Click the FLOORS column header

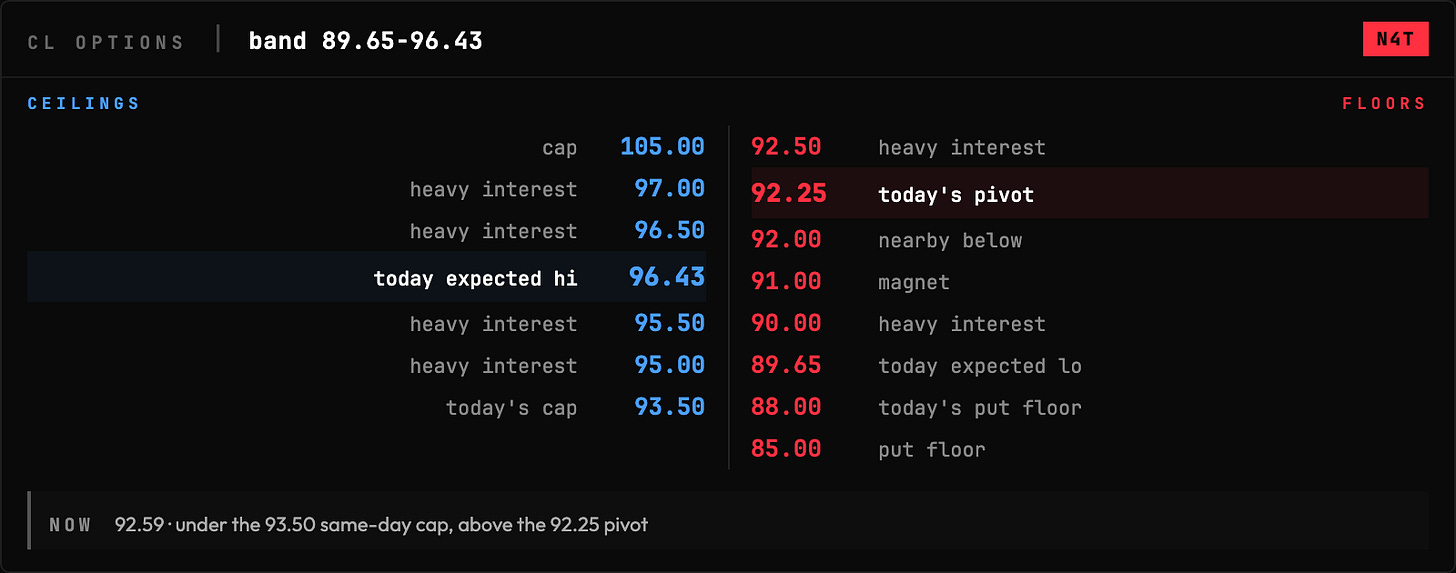click(1384, 104)
